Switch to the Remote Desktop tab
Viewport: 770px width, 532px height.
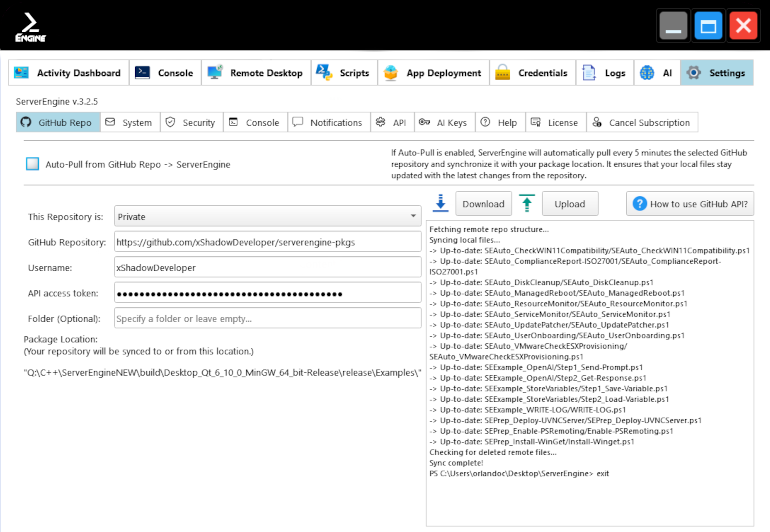pos(255,73)
